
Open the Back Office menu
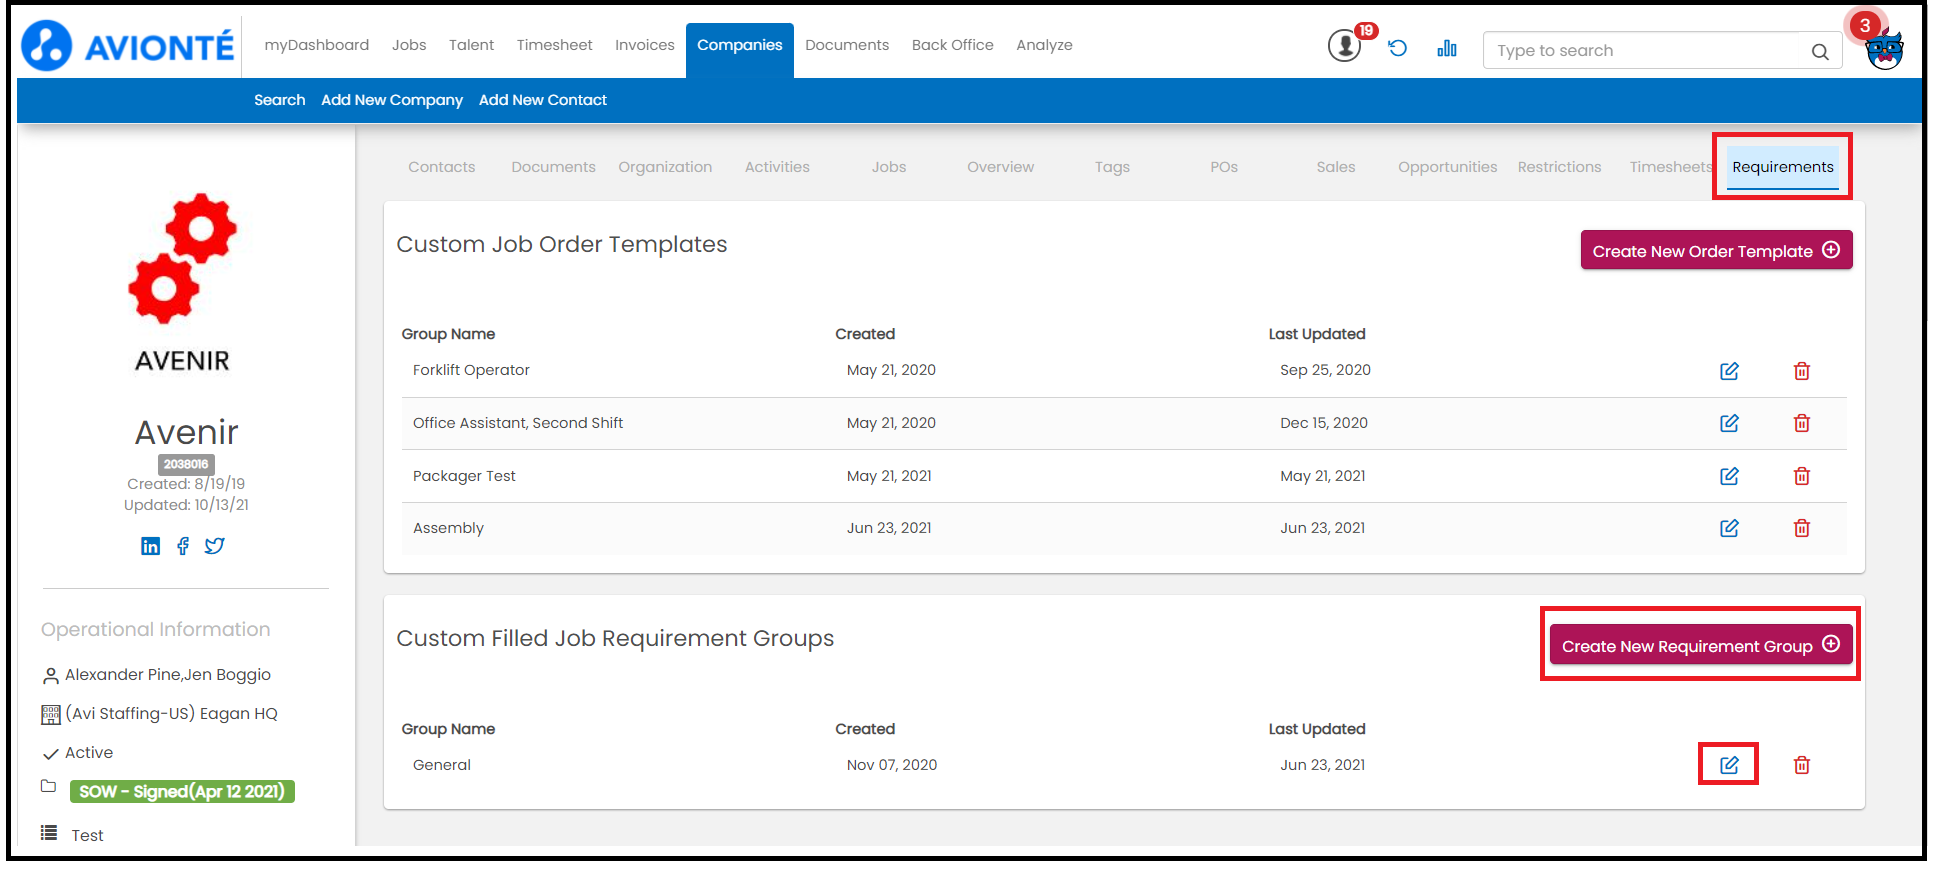[953, 45]
